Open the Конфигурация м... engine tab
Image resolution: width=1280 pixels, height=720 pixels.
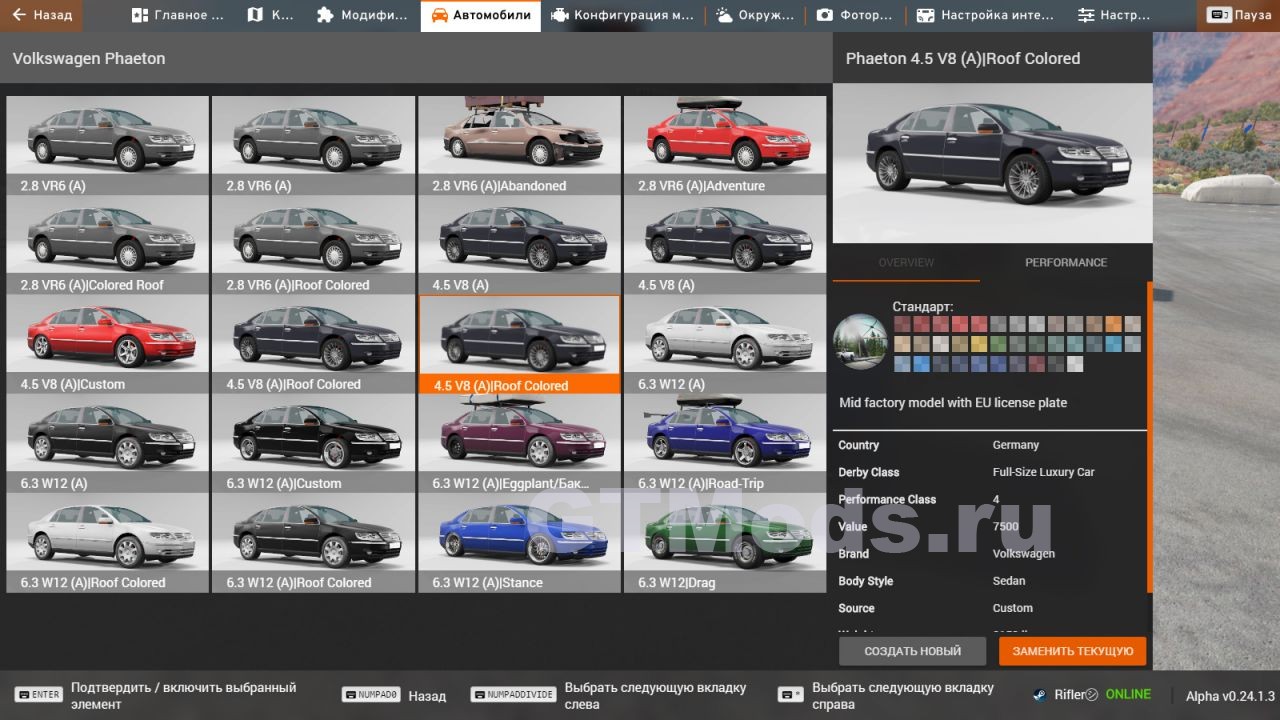(623, 15)
